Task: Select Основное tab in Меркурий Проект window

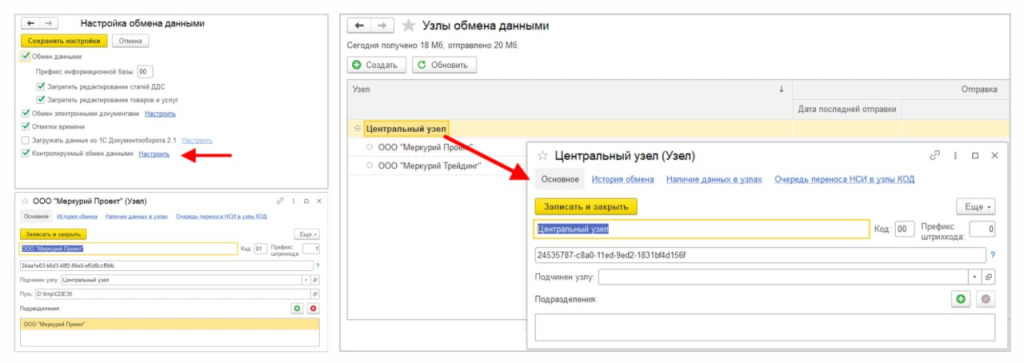Action: pyautogui.click(x=37, y=216)
